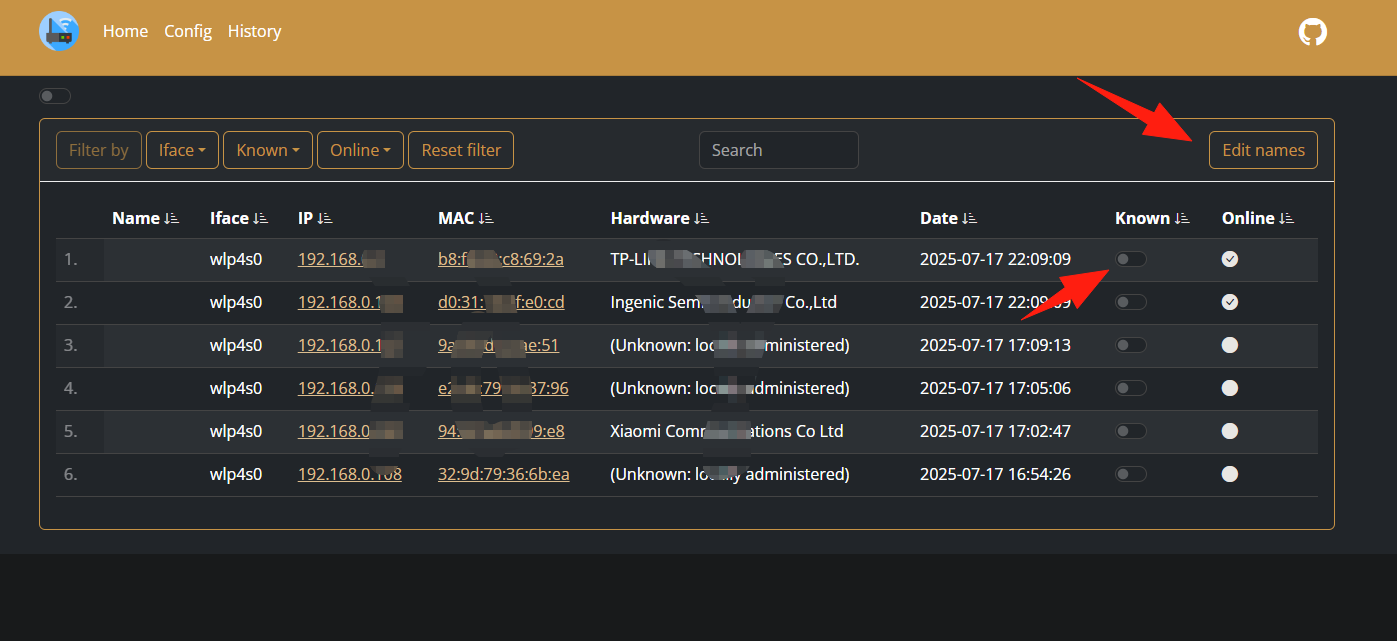
Task: Click date 2025-07-17 17:05:06
Action: [995, 388]
